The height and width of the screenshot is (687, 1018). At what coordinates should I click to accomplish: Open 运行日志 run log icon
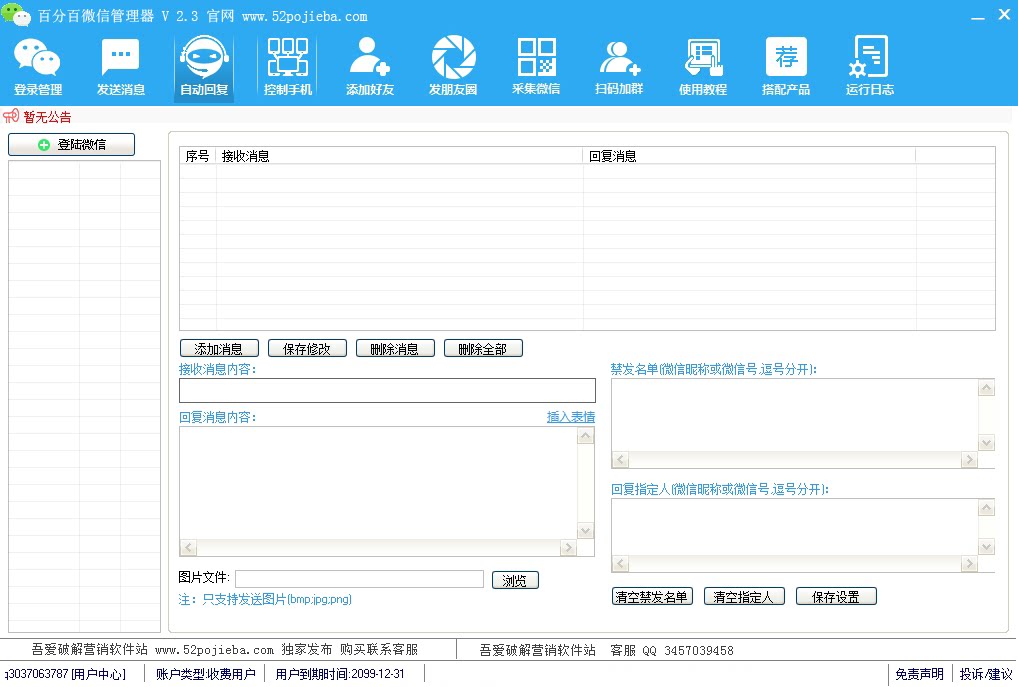[x=869, y=67]
